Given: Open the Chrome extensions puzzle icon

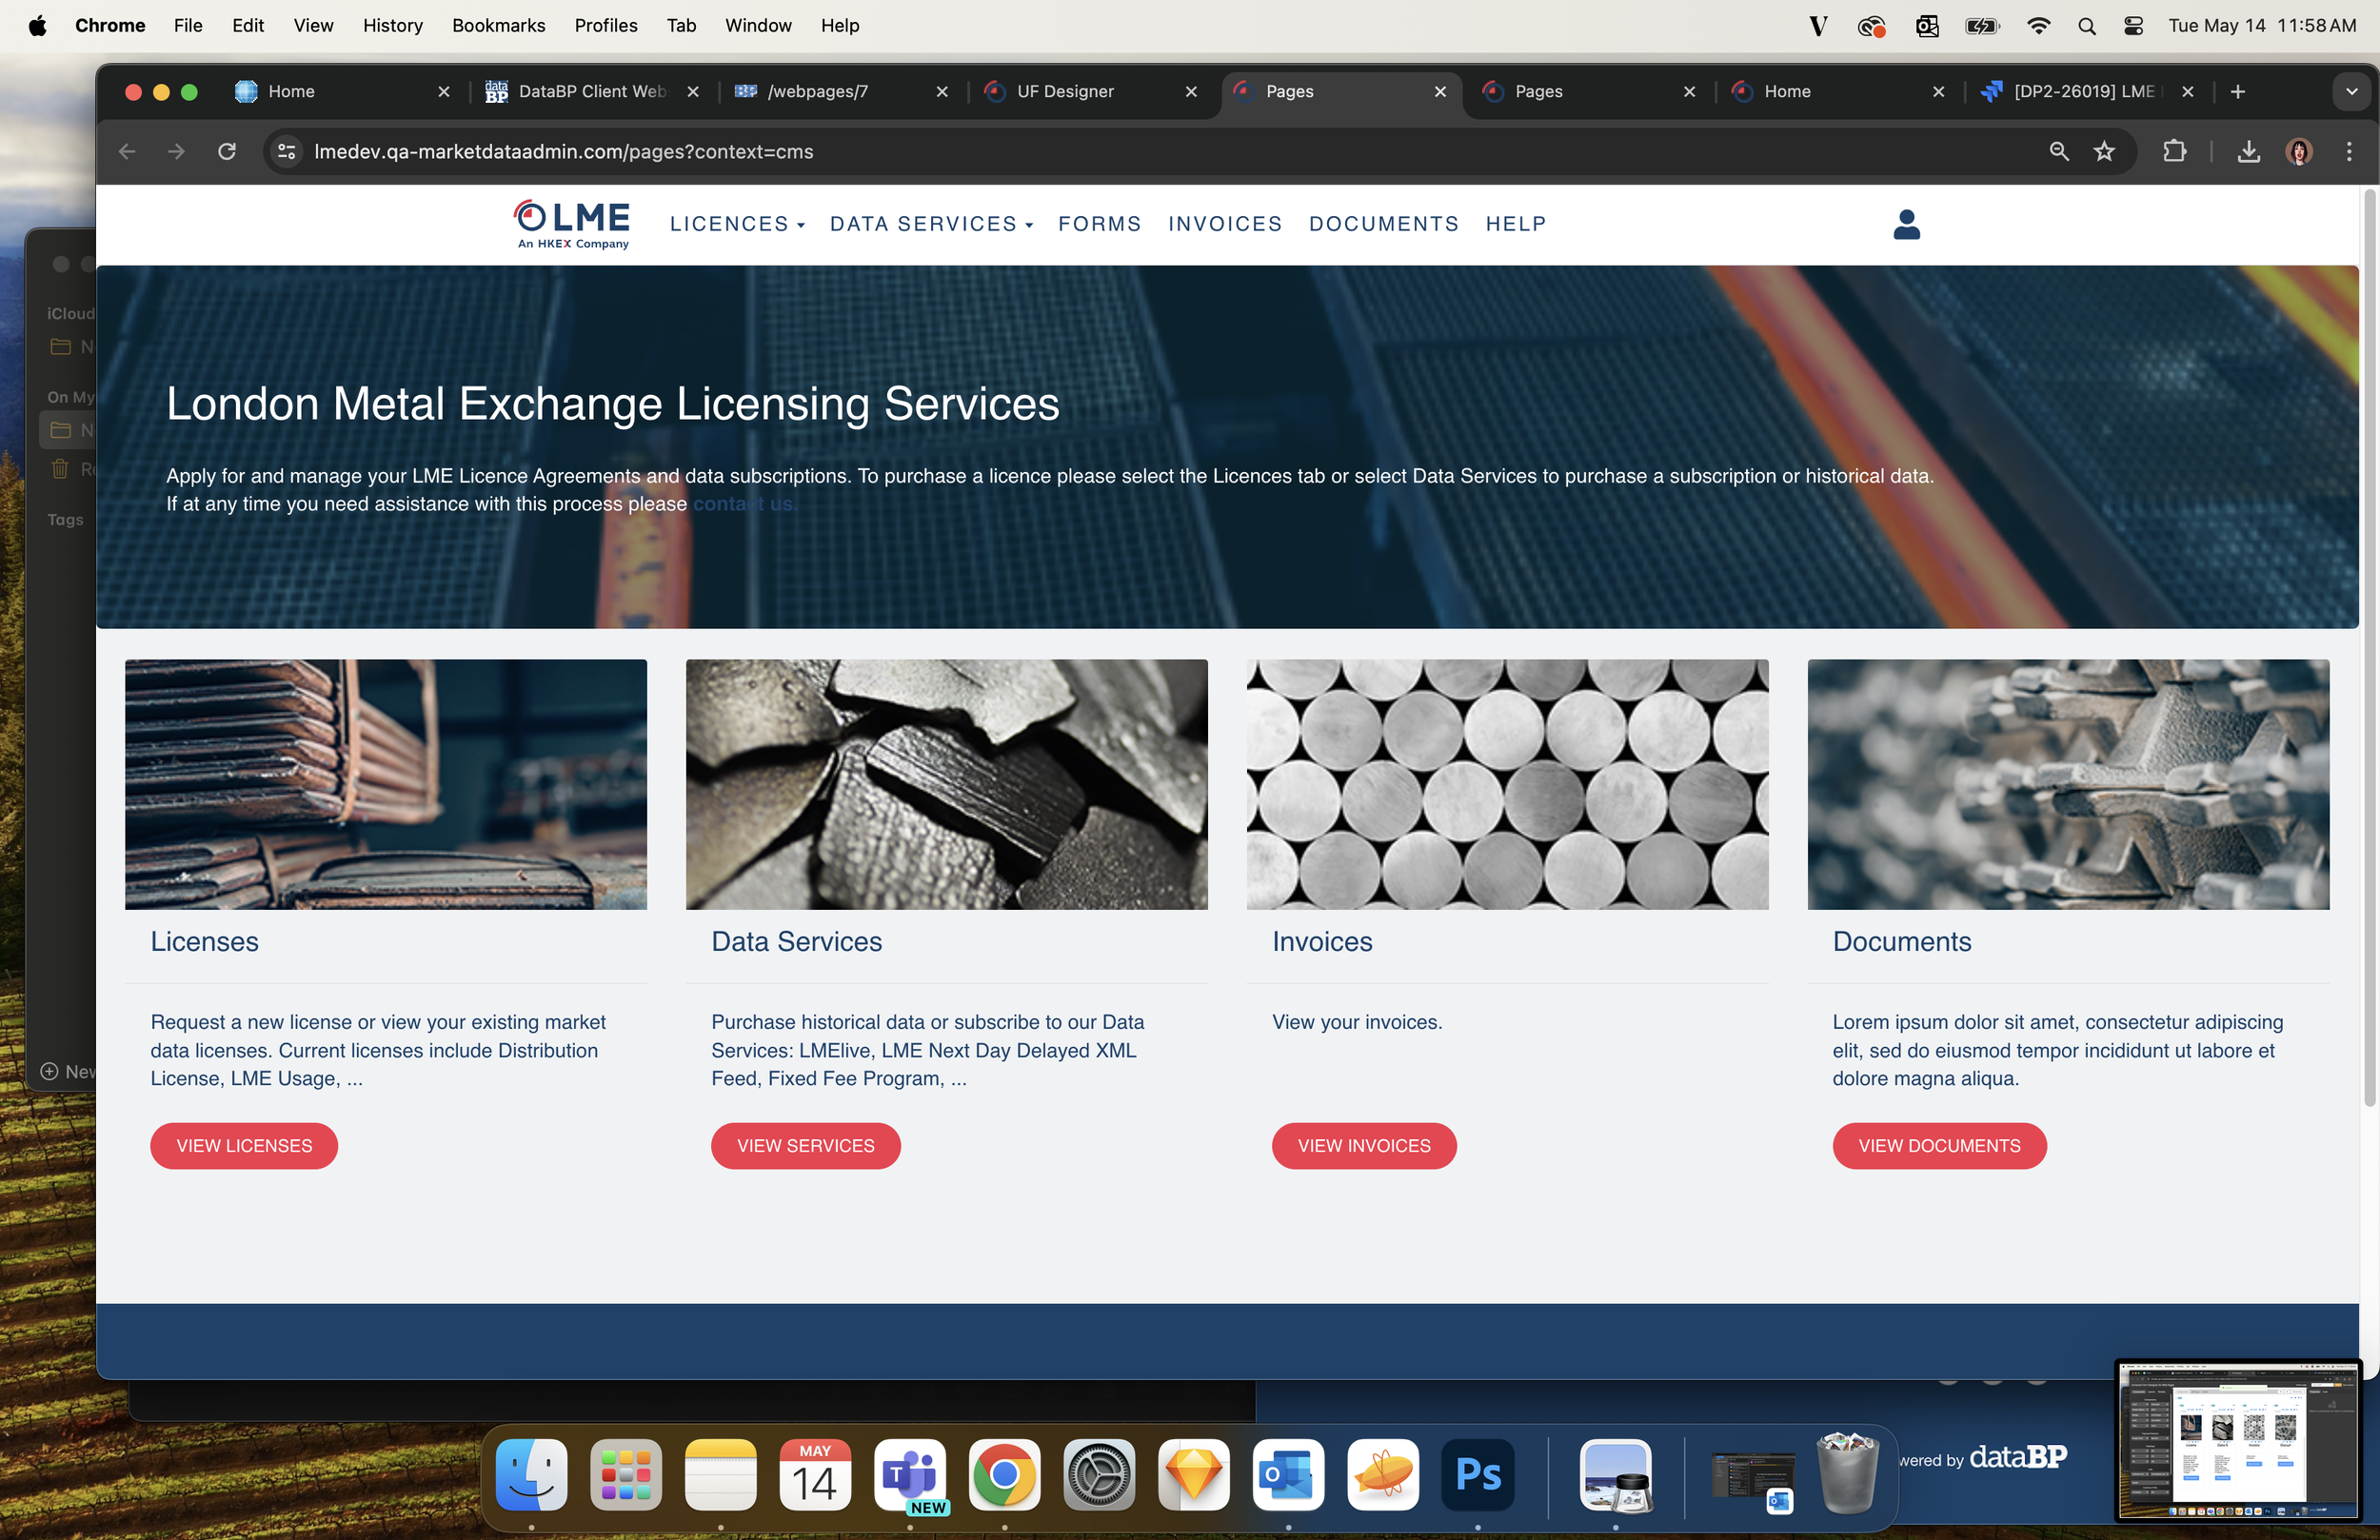Looking at the screenshot, I should (2176, 151).
